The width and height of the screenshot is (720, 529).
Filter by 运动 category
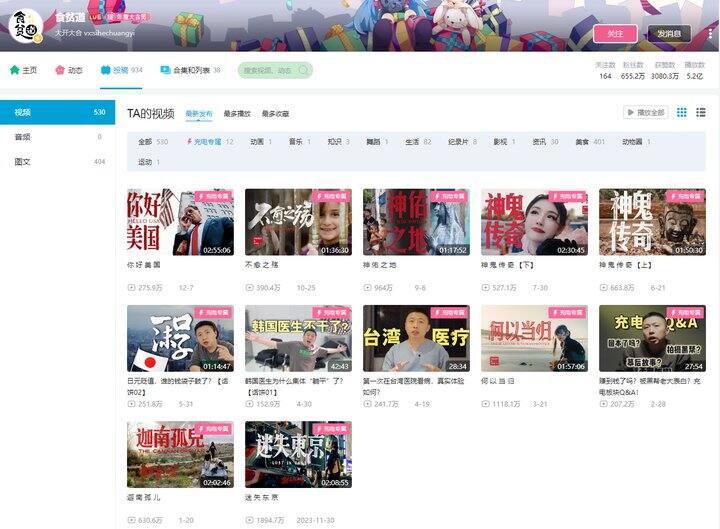point(149,162)
